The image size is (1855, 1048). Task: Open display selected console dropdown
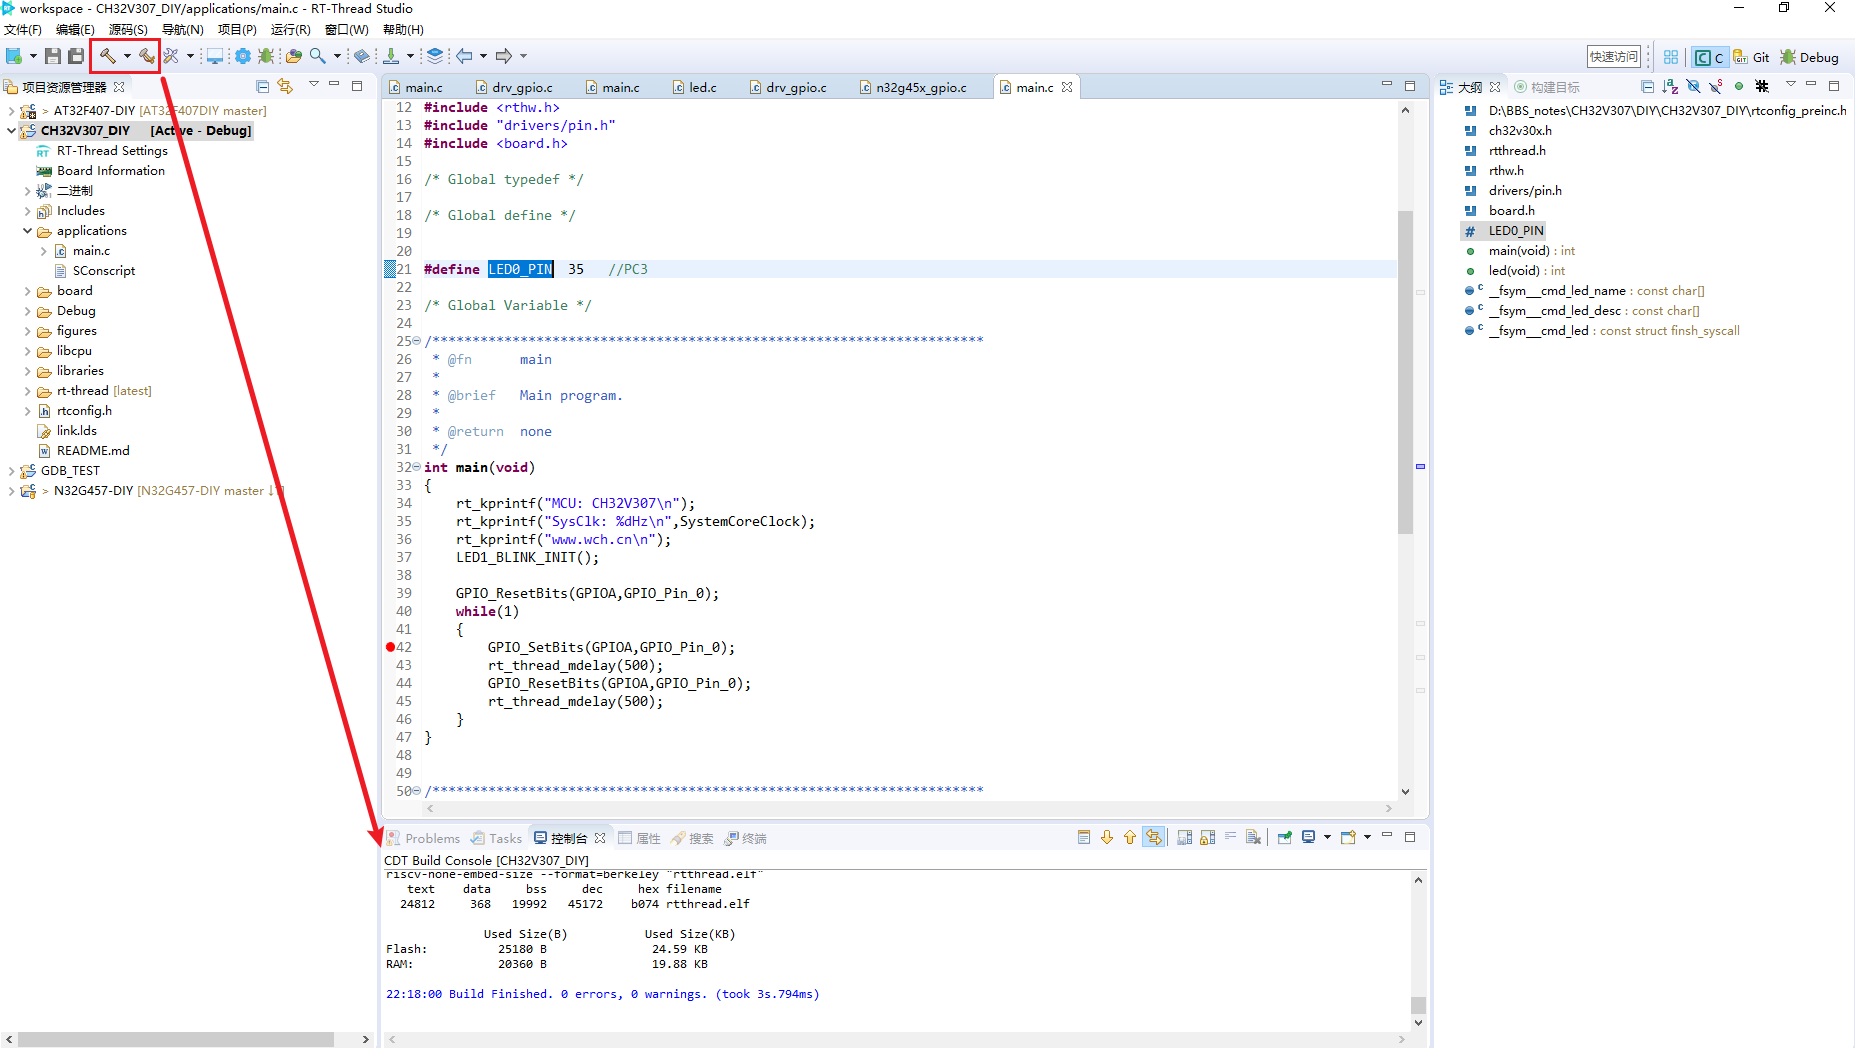[x=1327, y=837]
